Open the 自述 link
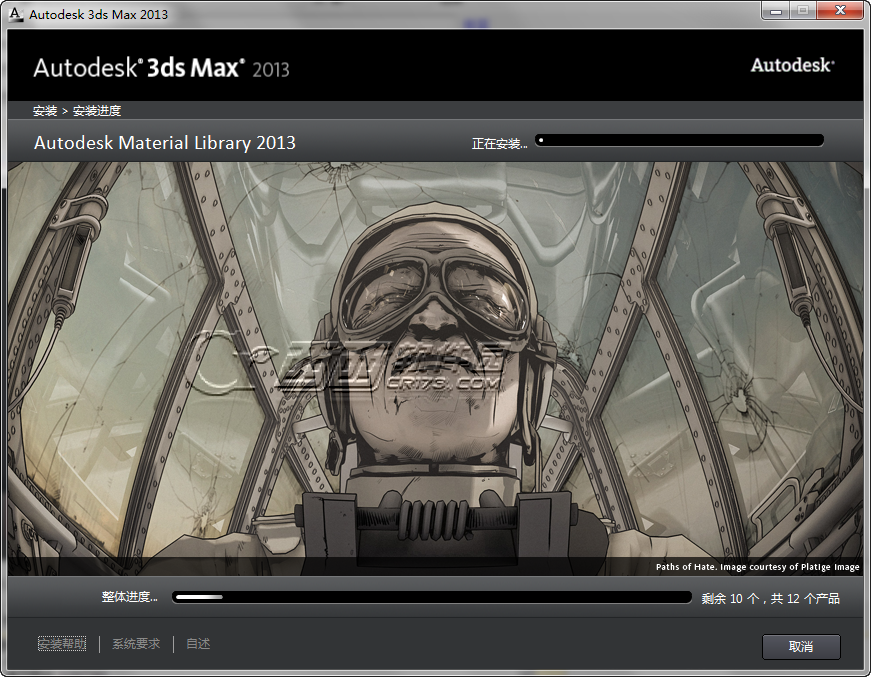This screenshot has height=677, width=871. point(197,644)
